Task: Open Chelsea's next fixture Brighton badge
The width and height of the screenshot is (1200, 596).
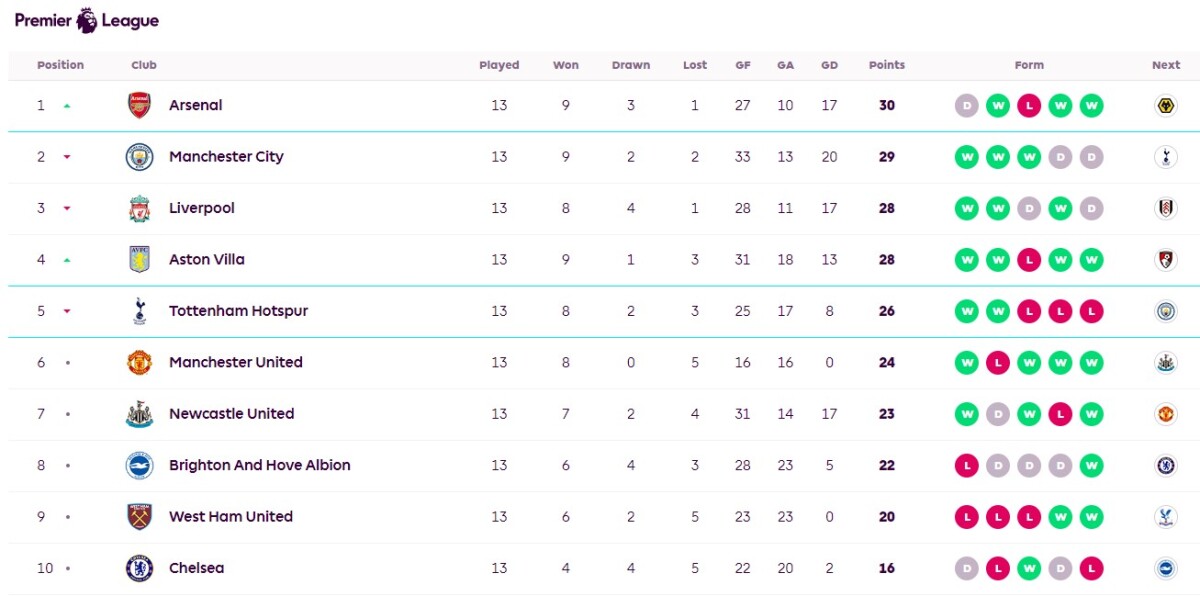Action: click(1165, 568)
